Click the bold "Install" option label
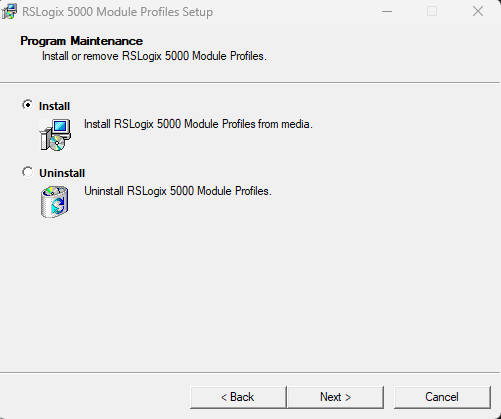 point(54,106)
